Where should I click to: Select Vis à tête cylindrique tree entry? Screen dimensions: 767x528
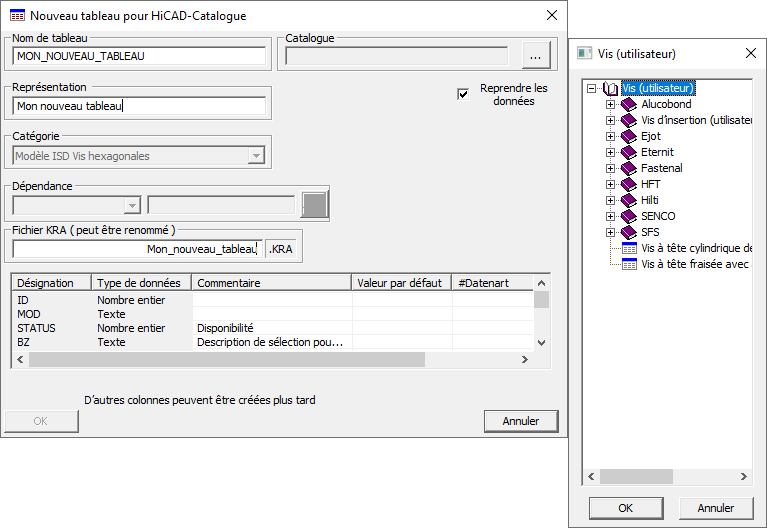pyautogui.click(x=697, y=248)
